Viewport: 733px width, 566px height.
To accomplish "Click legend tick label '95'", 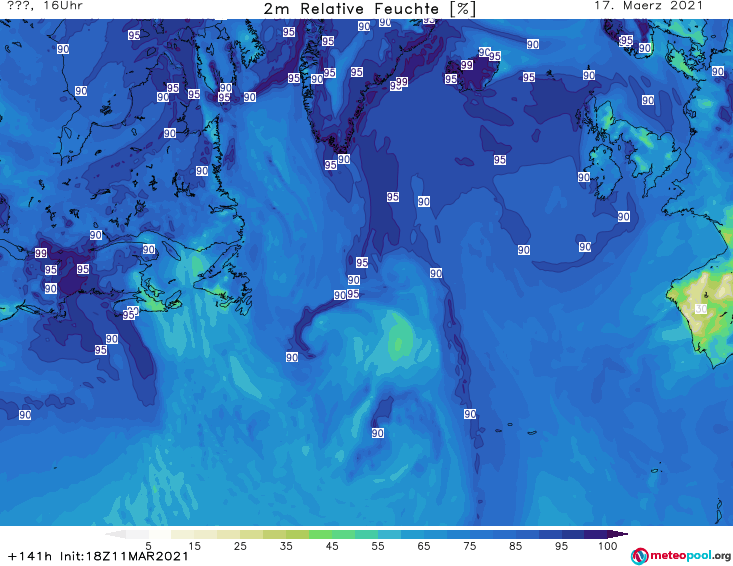I will point(561,546).
